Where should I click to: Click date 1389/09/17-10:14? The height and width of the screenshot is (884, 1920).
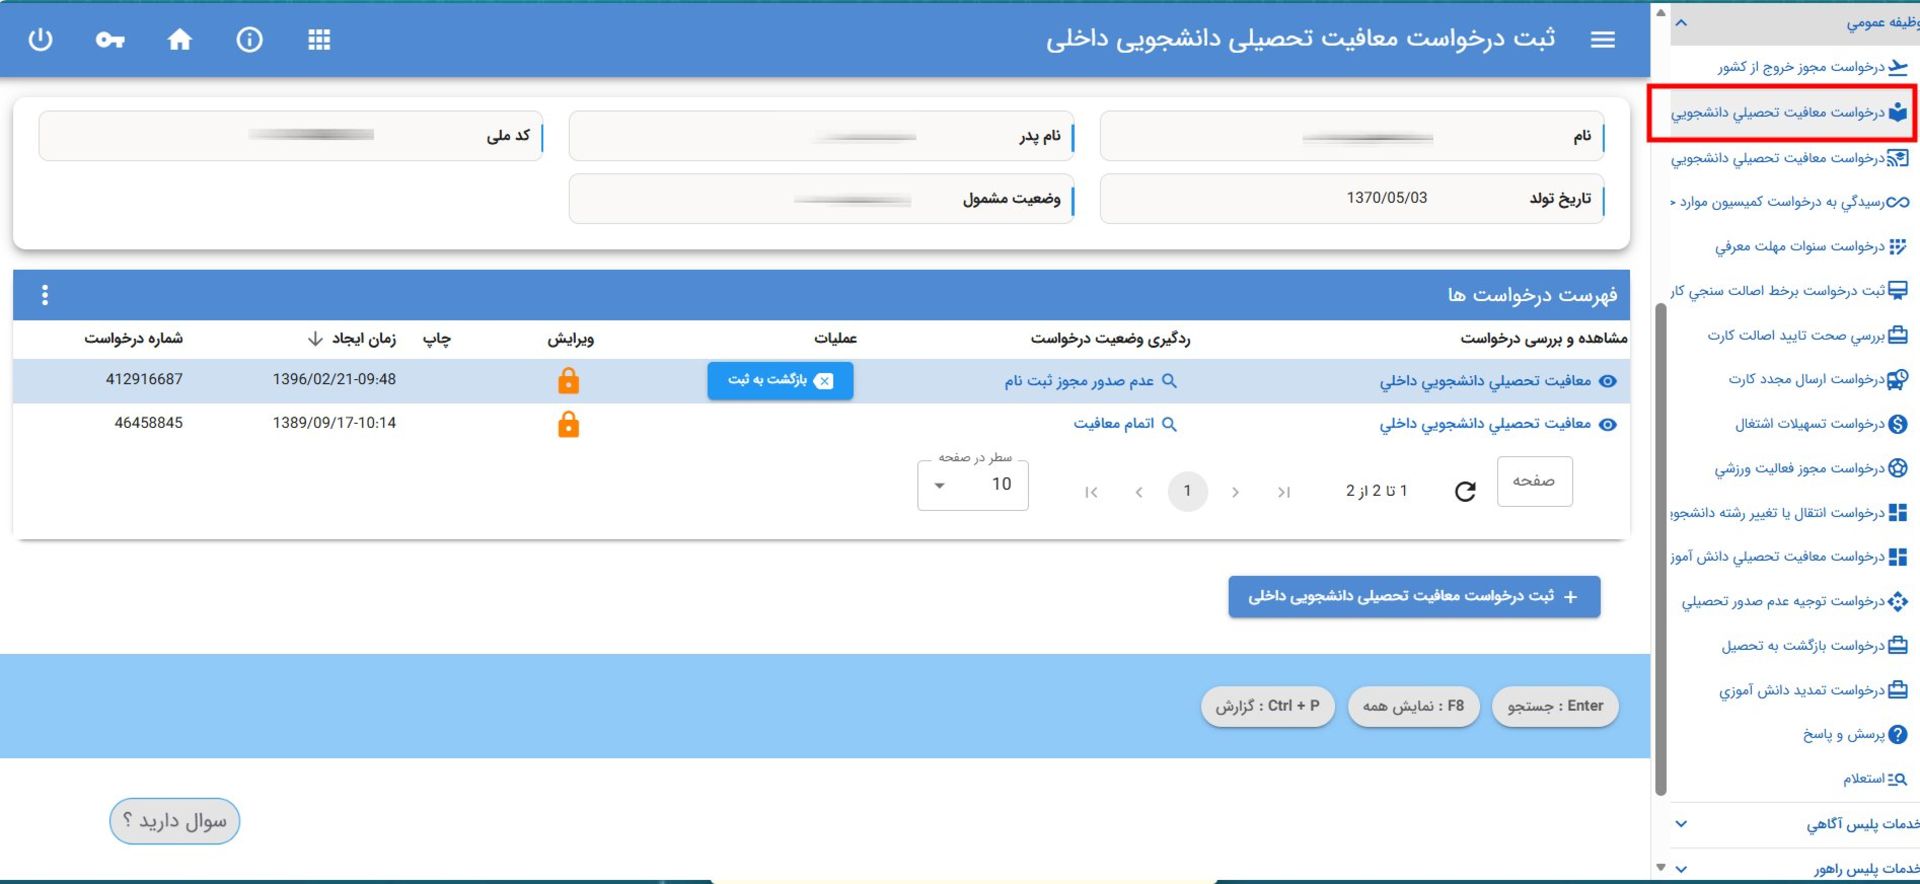[334, 423]
